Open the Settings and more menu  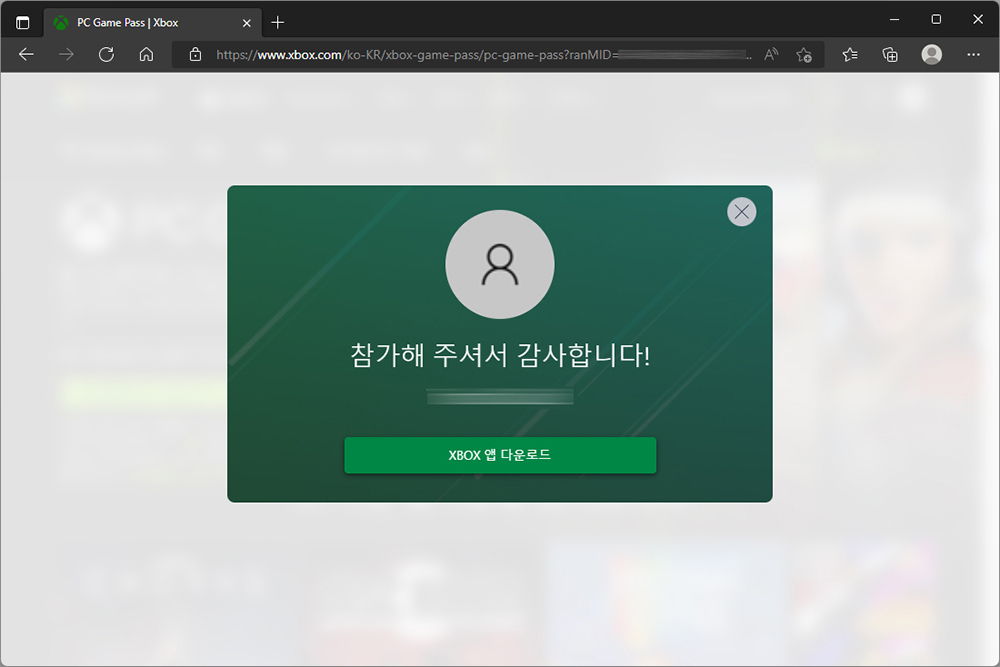973,55
